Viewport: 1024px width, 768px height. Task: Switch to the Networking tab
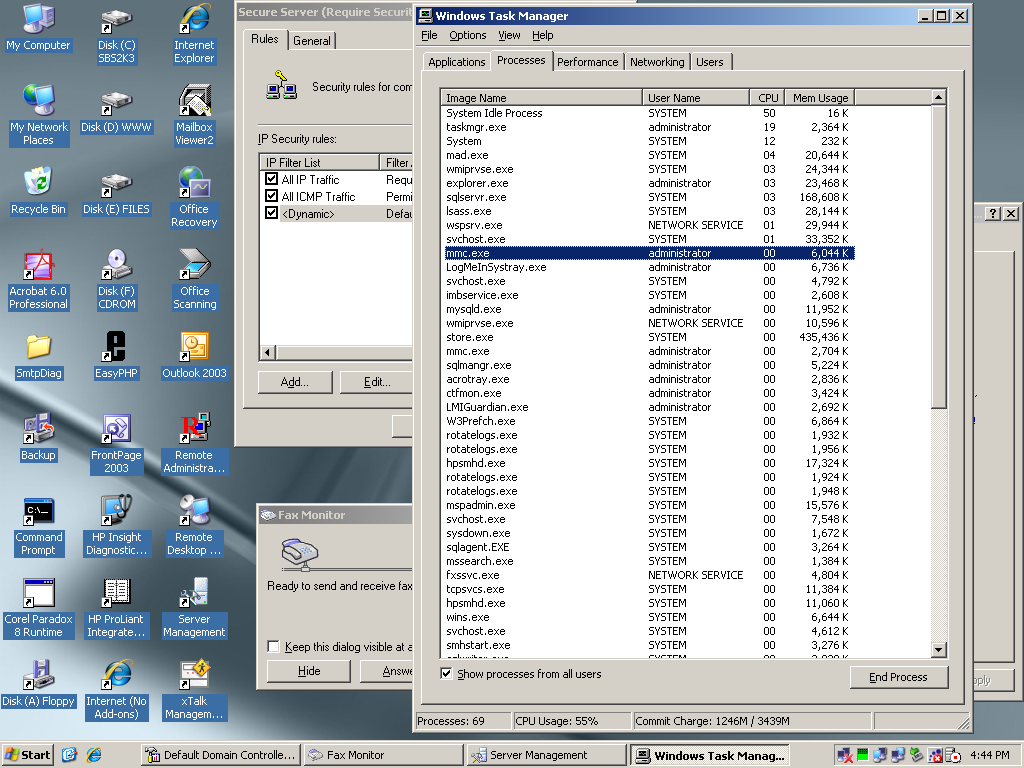pos(657,62)
